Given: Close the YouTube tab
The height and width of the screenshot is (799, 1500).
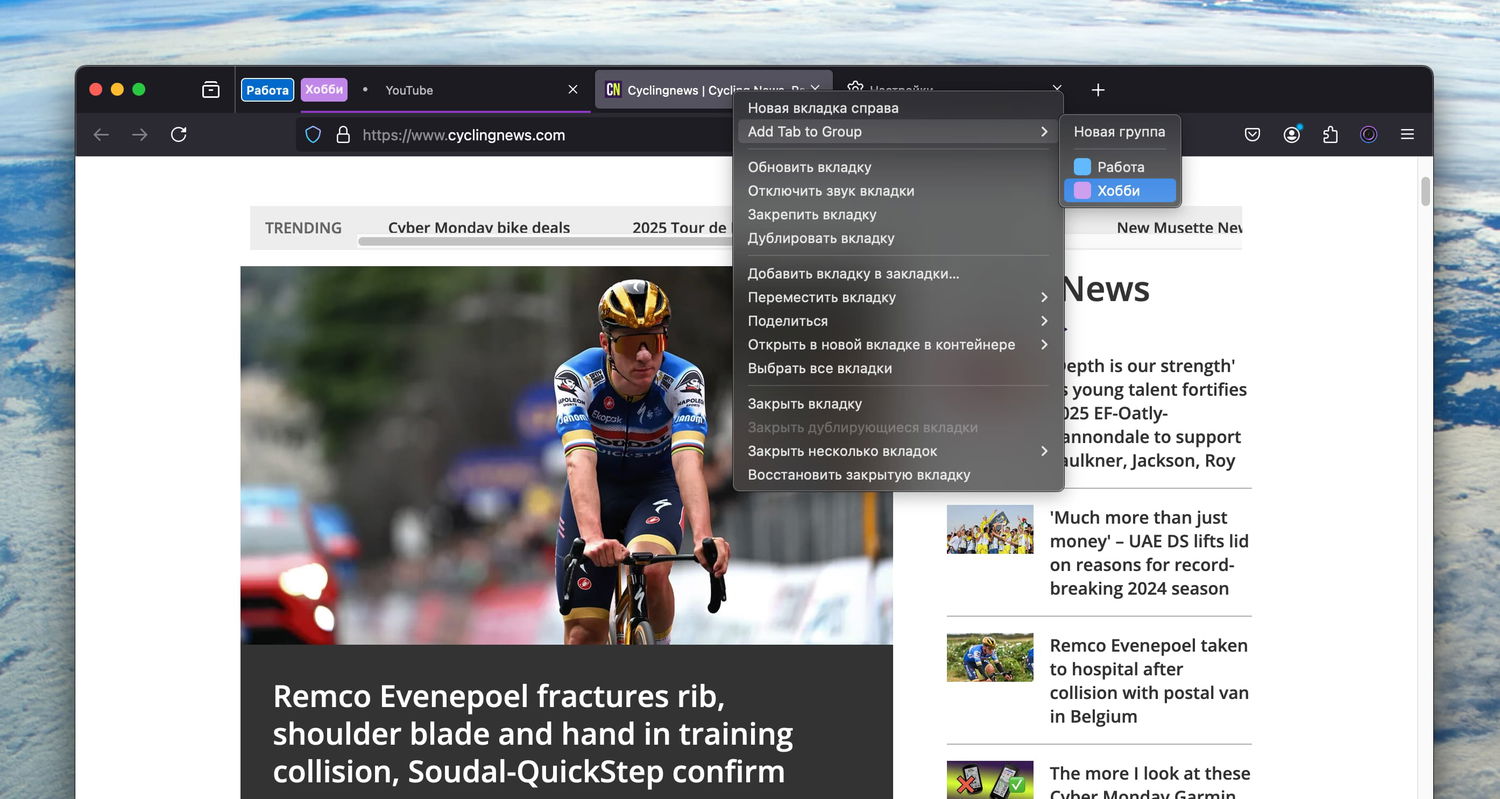Looking at the screenshot, I should click(573, 90).
